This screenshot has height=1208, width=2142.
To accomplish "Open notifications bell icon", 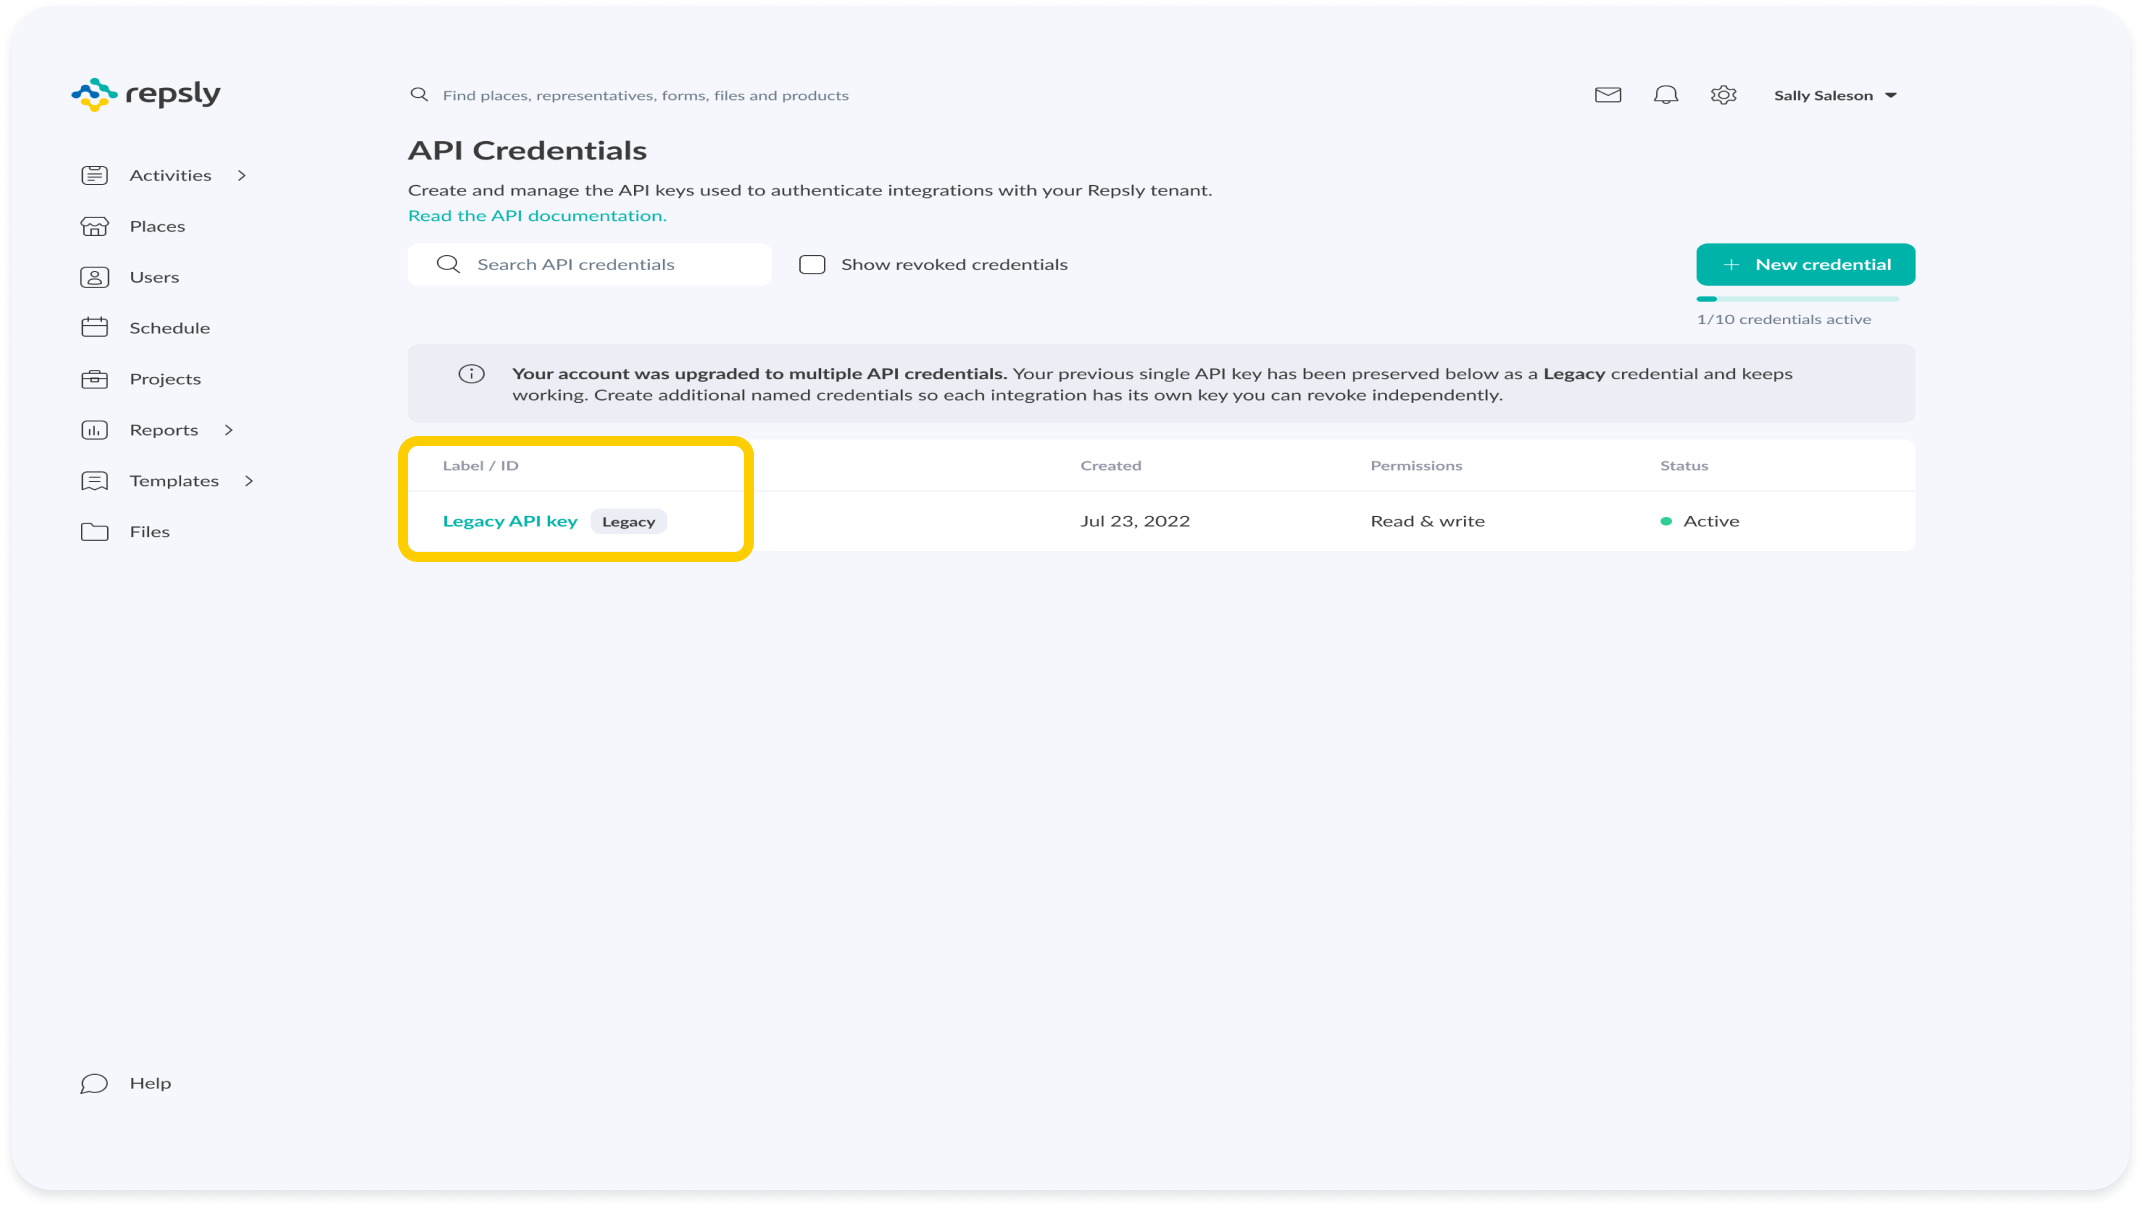I will pyautogui.click(x=1665, y=95).
